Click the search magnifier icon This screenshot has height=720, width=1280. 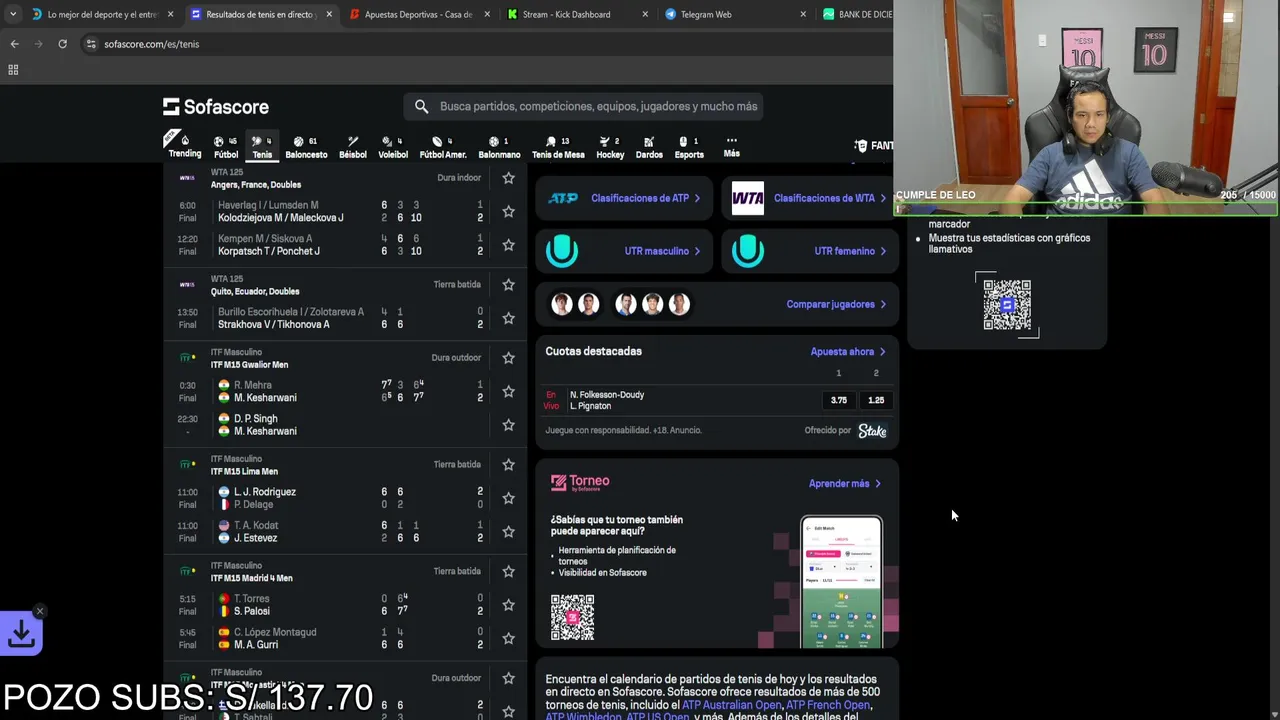tap(421, 106)
